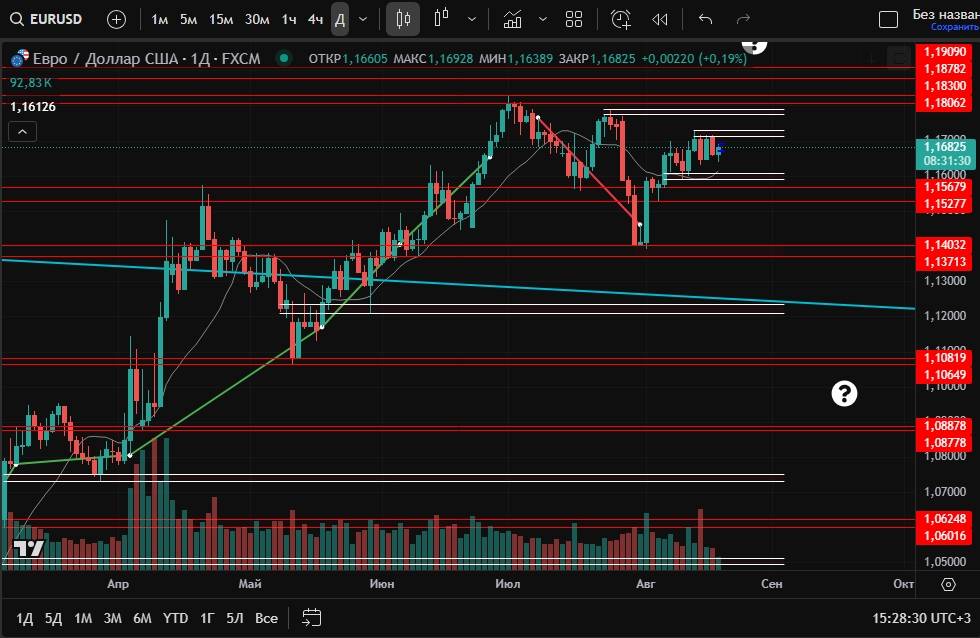Screen dimensions: 980x638
Task: Open the go-to-date calendar icon
Action: pos(311,617)
